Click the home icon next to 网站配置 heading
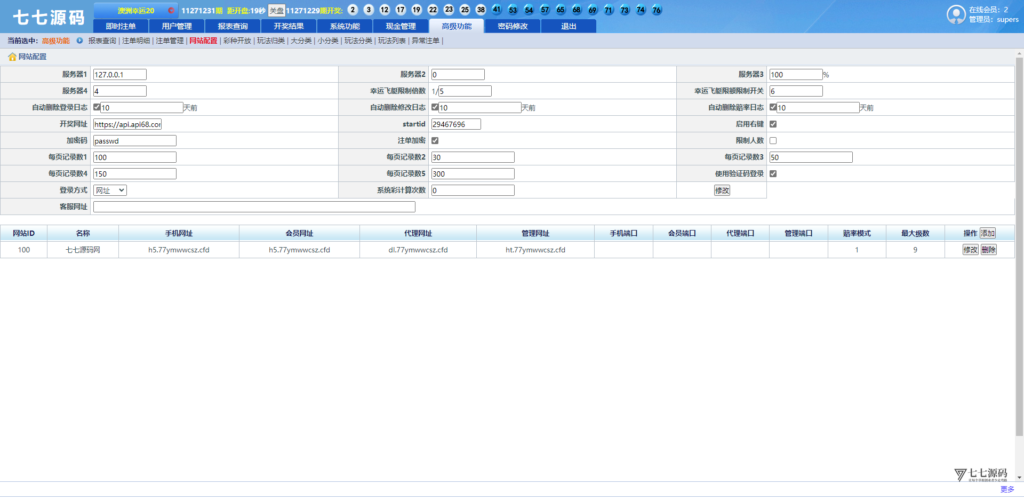This screenshot has width=1024, height=500. click(13, 57)
